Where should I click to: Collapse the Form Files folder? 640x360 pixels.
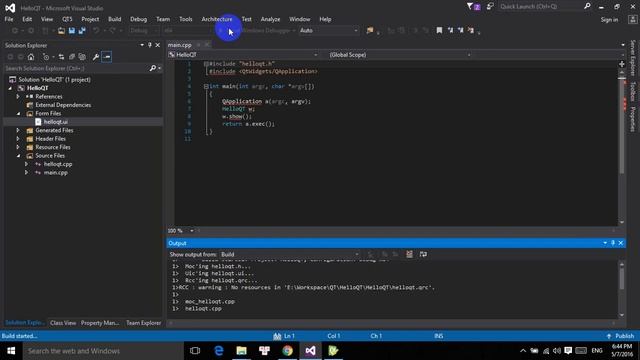coord(18,113)
